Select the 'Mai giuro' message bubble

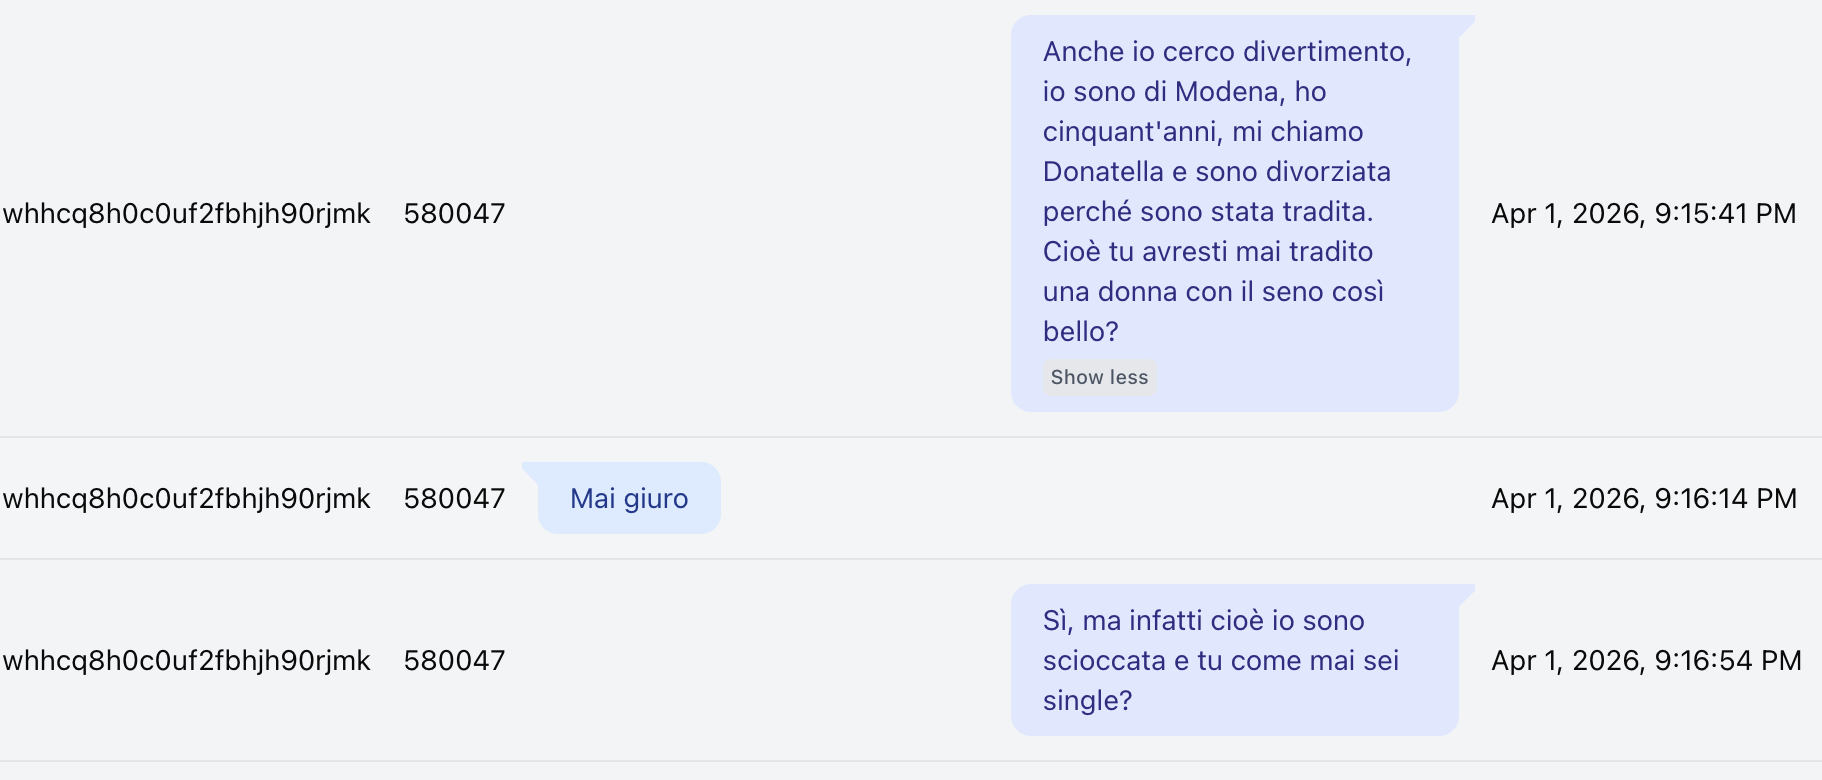(629, 498)
